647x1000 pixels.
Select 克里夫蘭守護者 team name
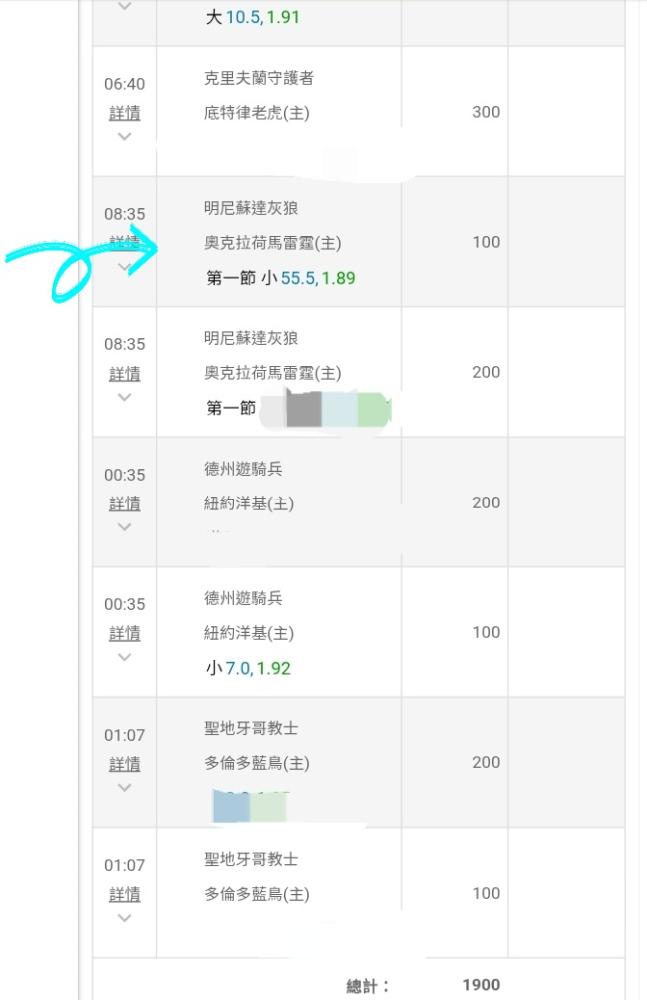pyautogui.click(x=259, y=78)
